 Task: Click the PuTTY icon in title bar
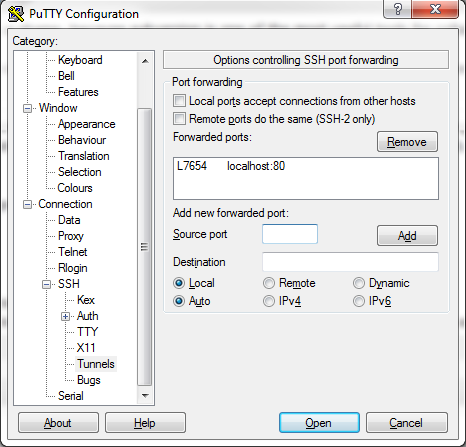click(16, 14)
